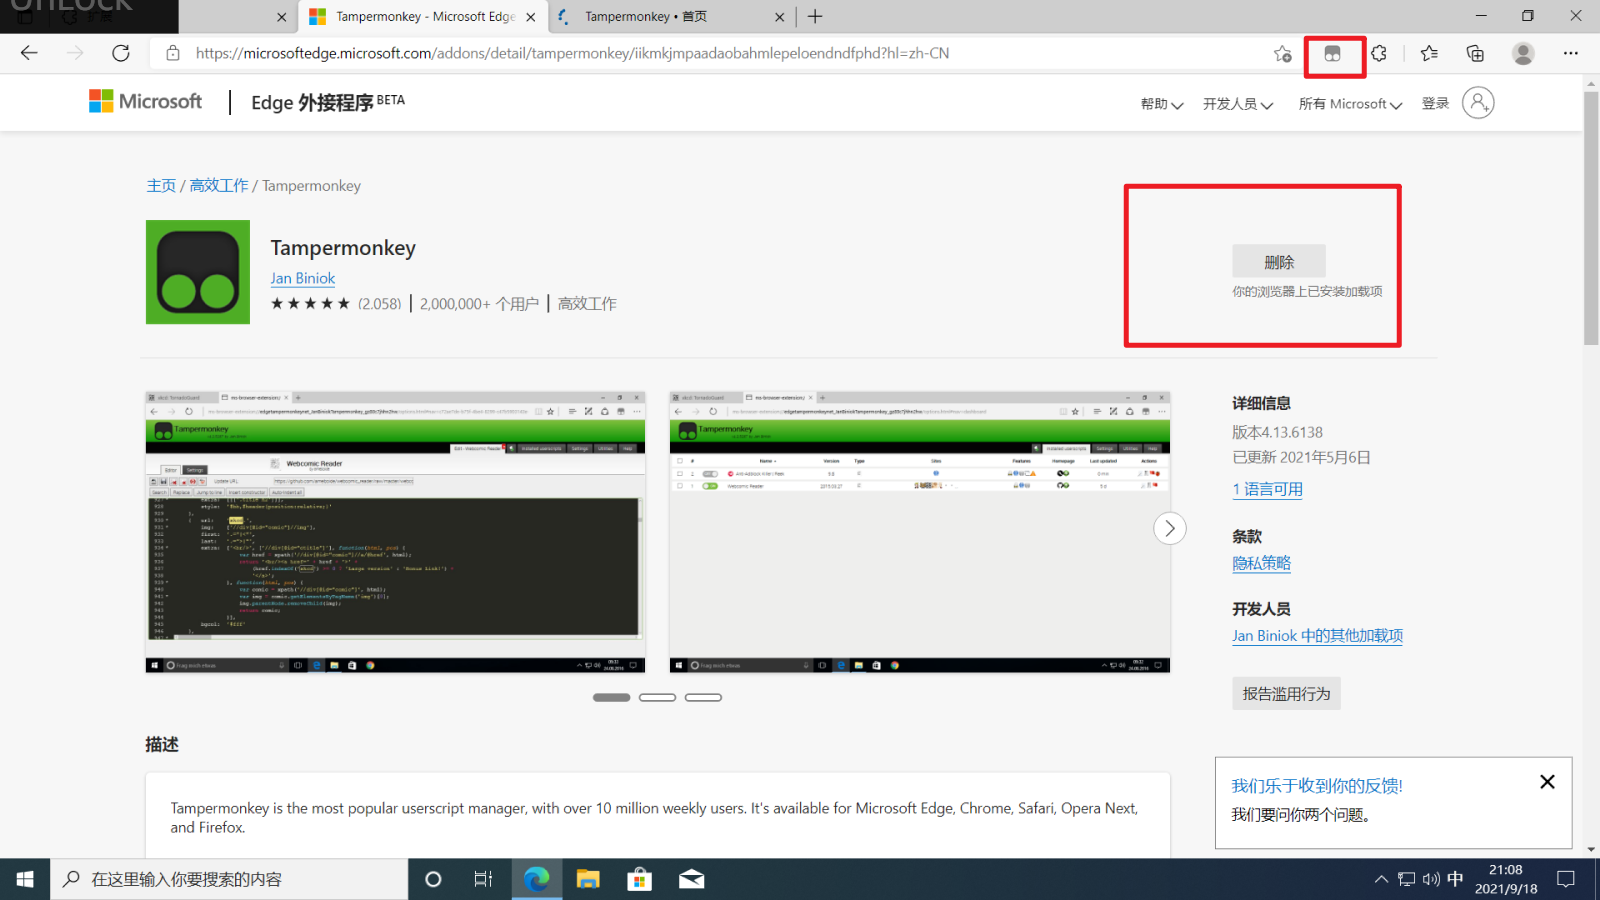Expand the 所有 Microsoft dropdown
The height and width of the screenshot is (900, 1600).
1350,104
